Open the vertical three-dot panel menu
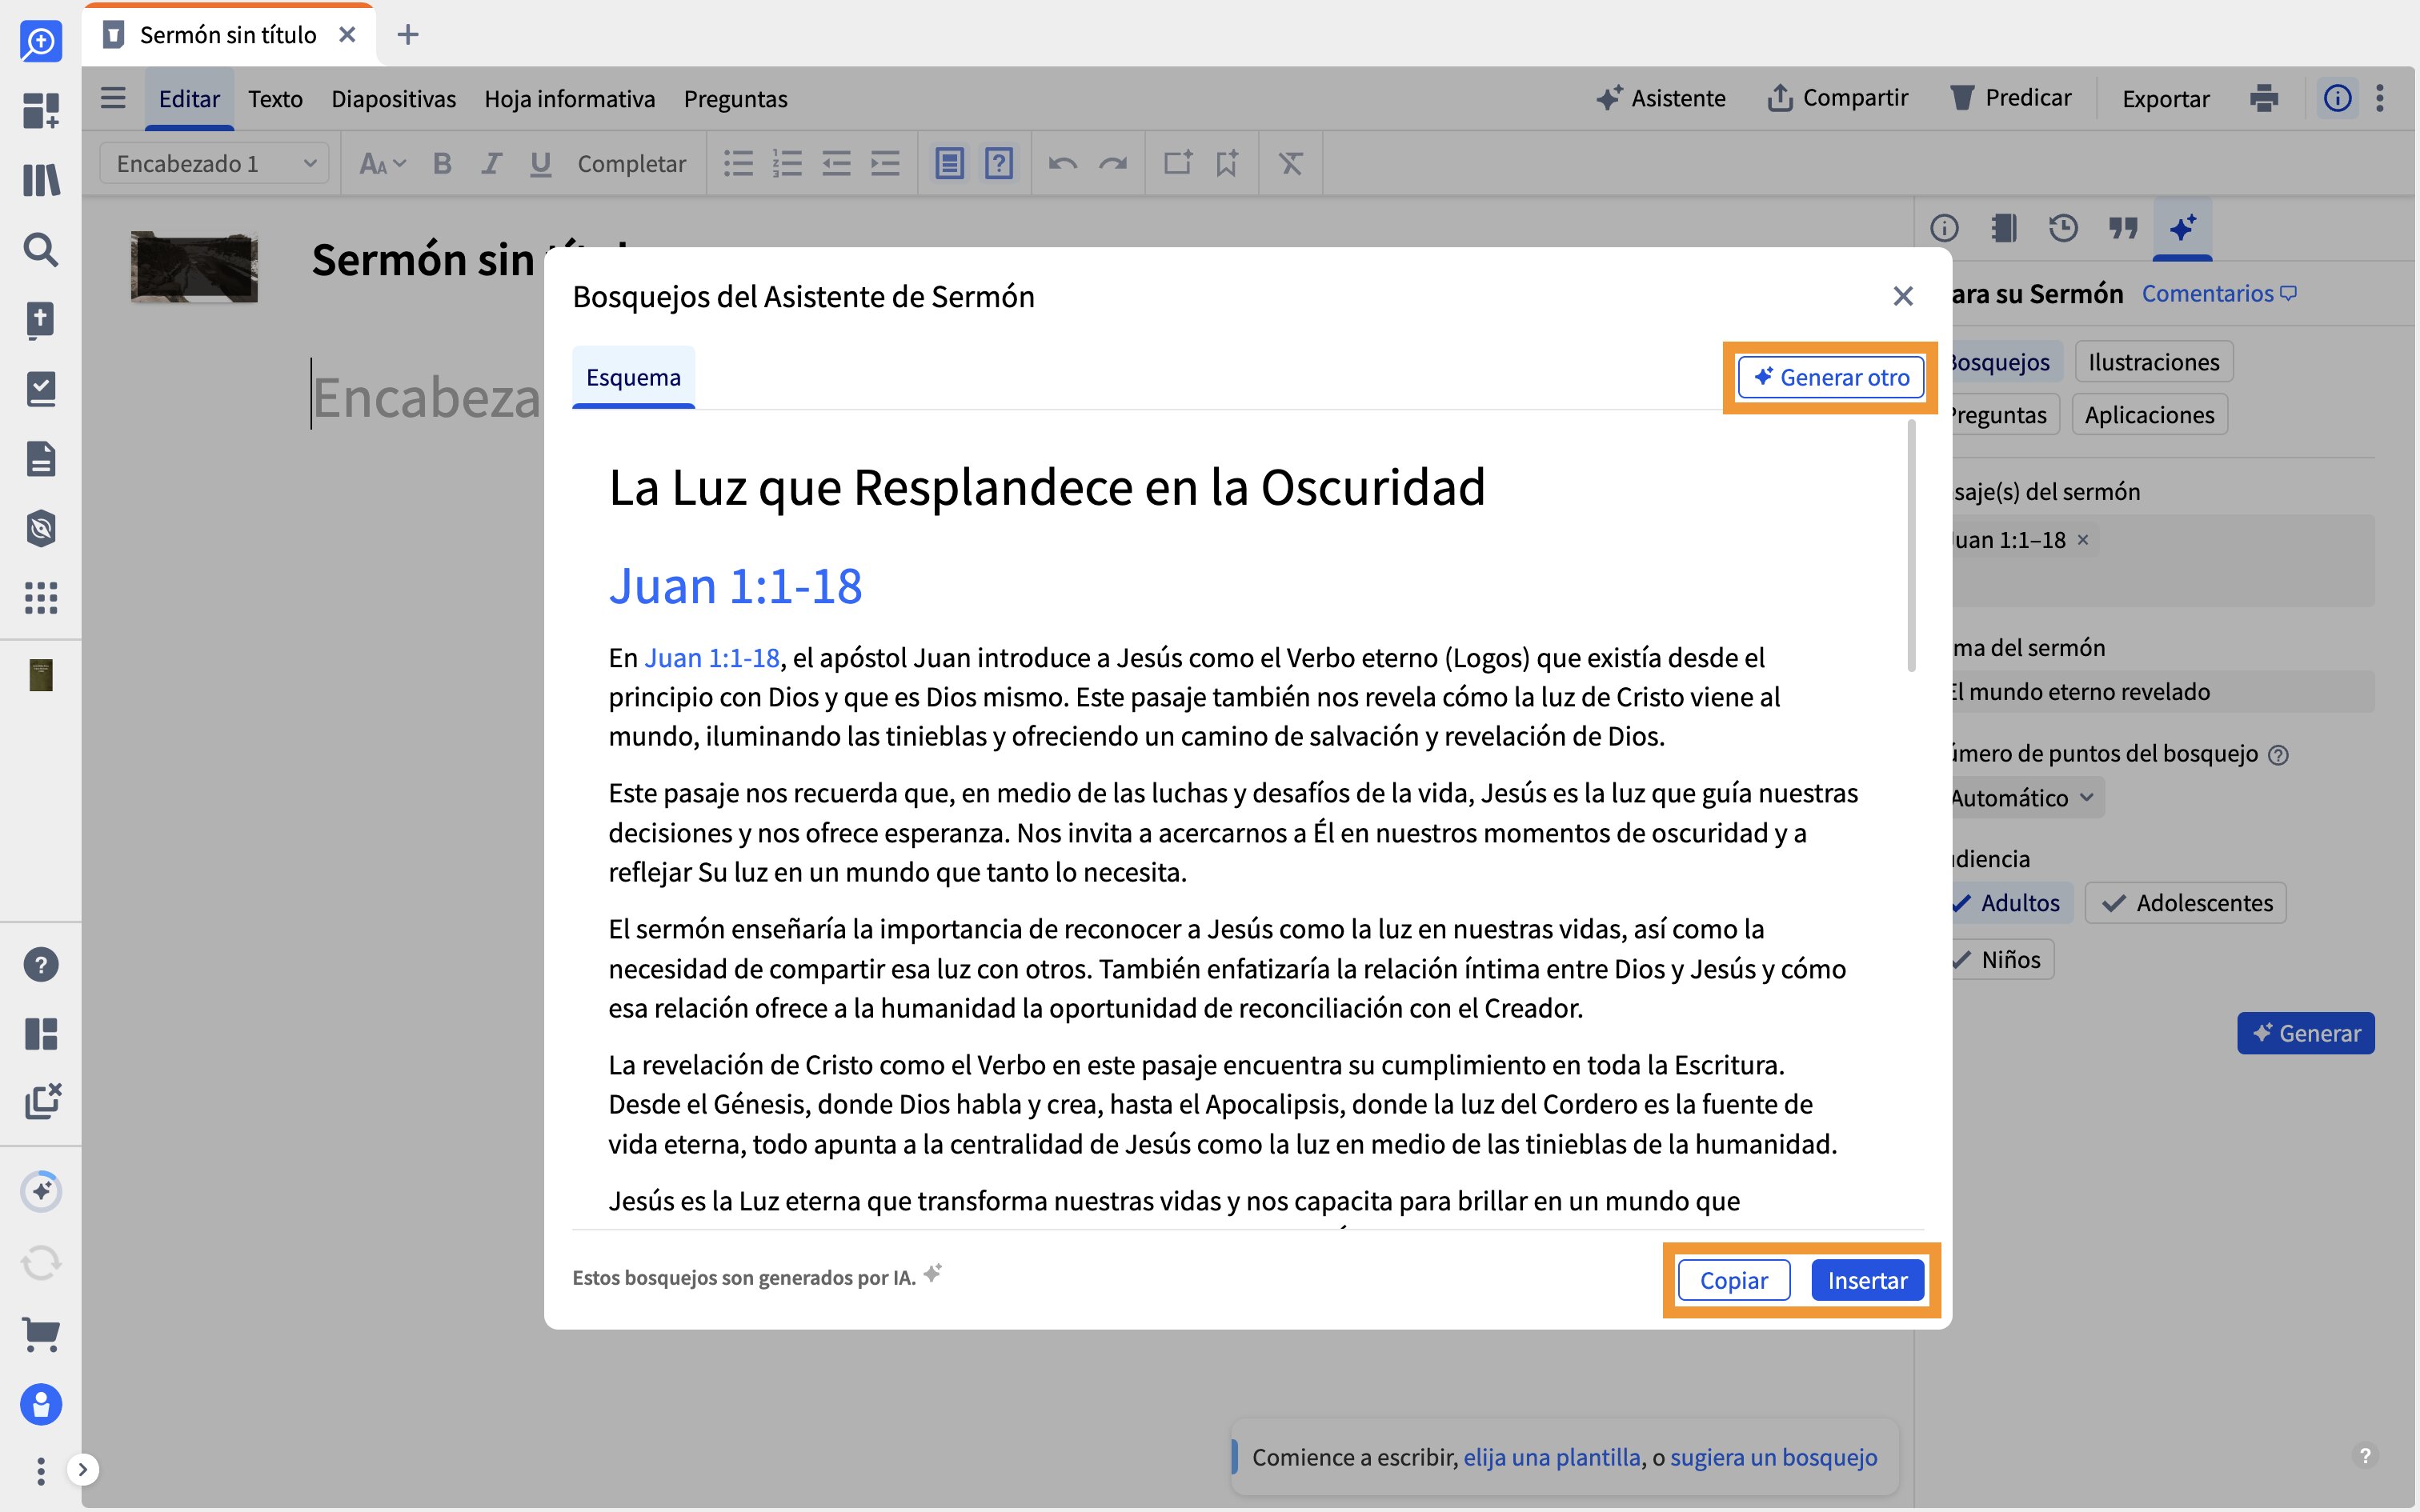 2380,98
